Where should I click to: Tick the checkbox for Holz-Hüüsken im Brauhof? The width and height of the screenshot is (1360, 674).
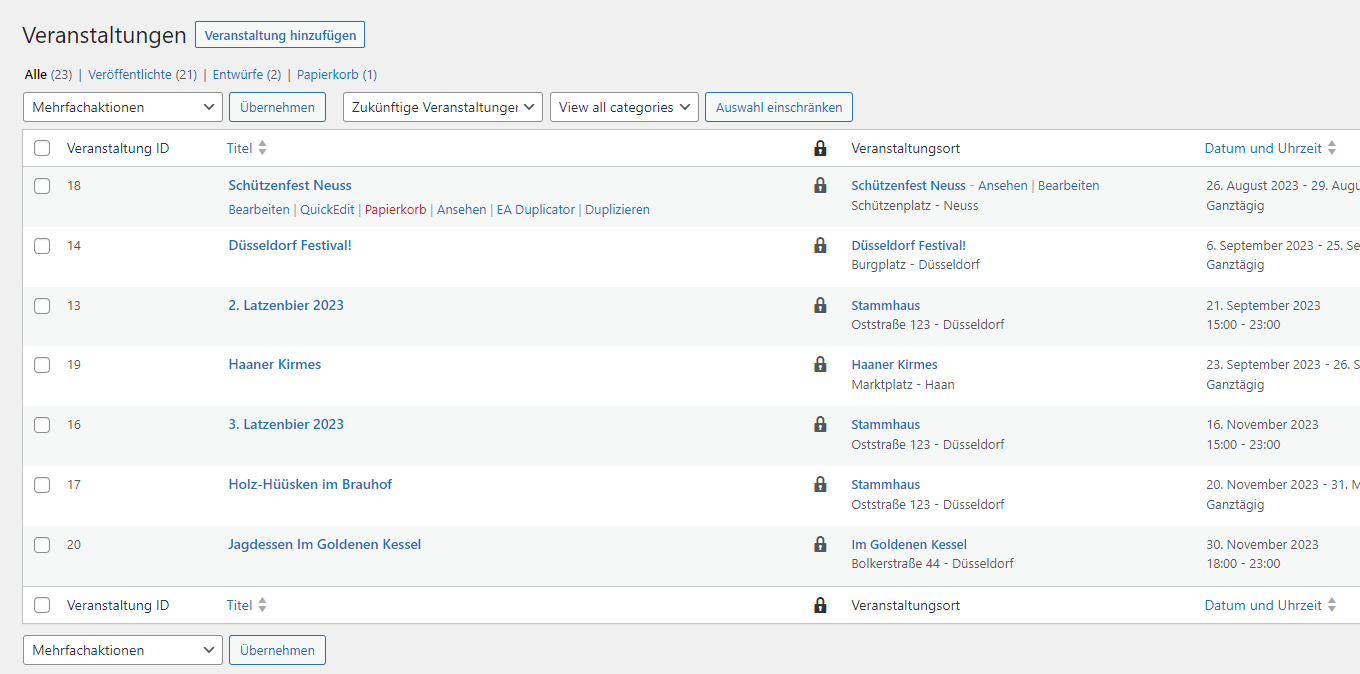[42, 485]
